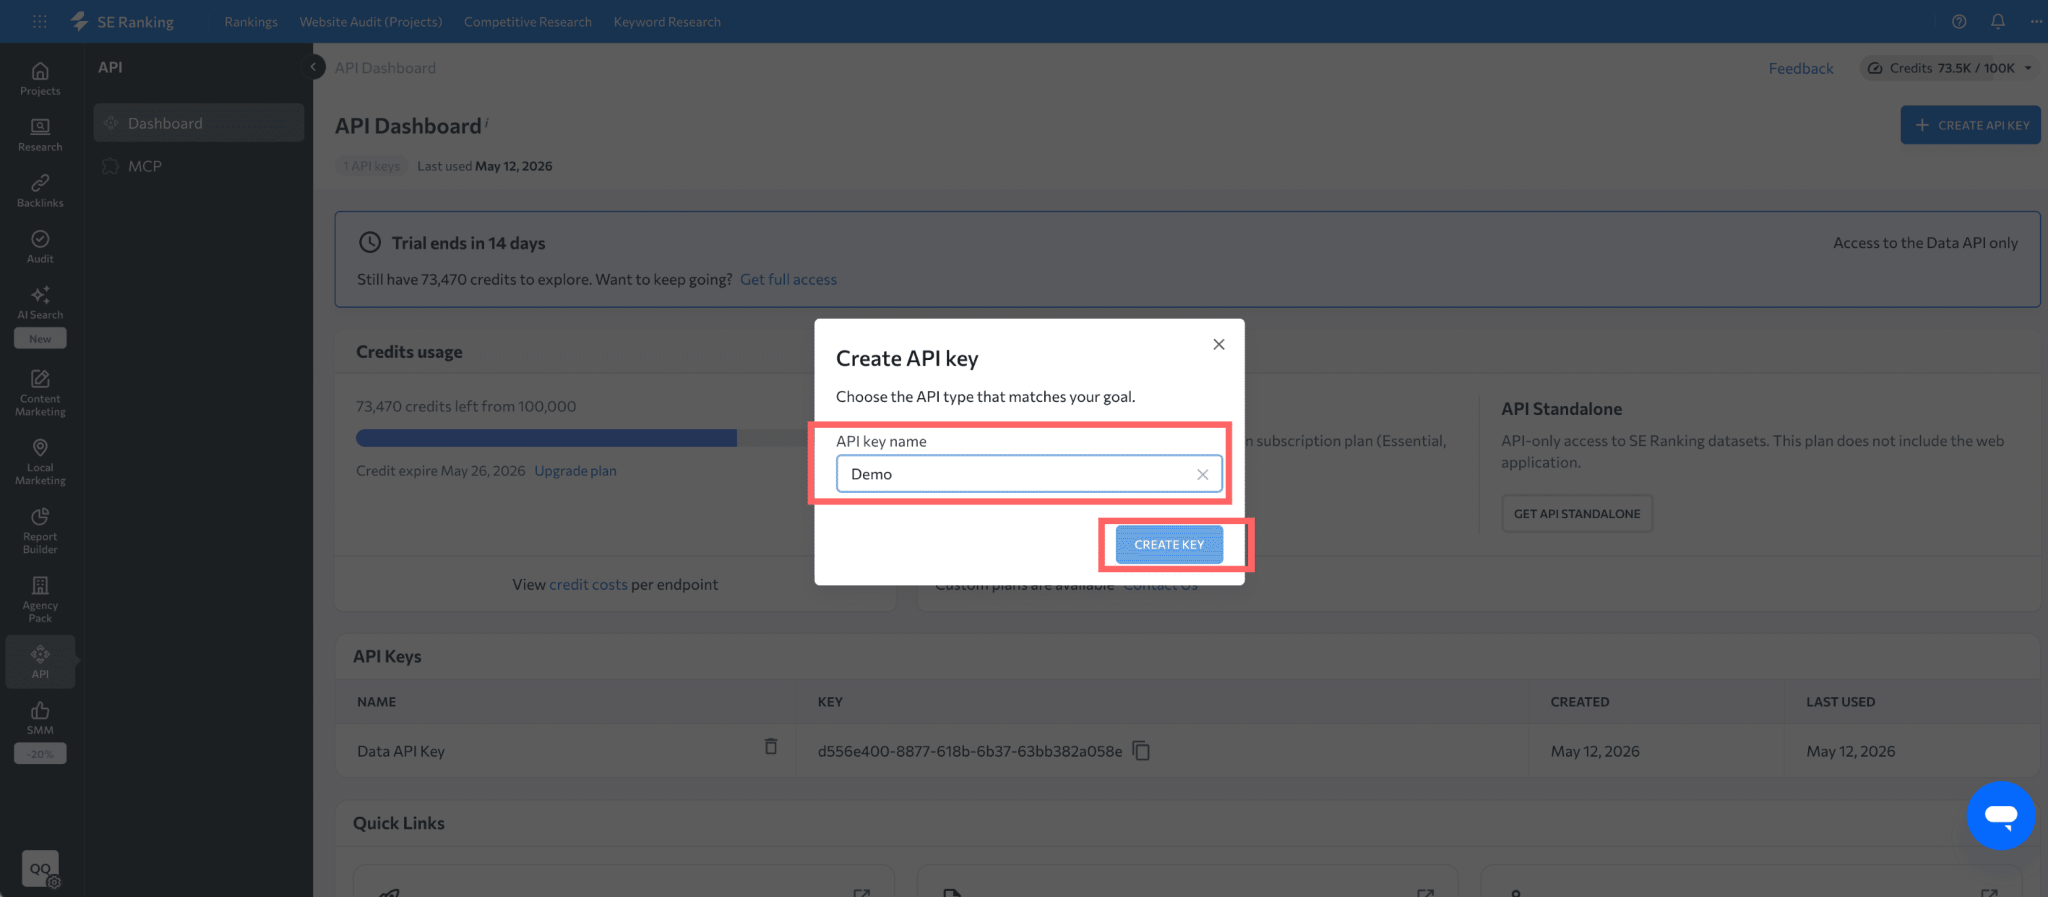Click Get API Standalone button

pyautogui.click(x=1577, y=514)
